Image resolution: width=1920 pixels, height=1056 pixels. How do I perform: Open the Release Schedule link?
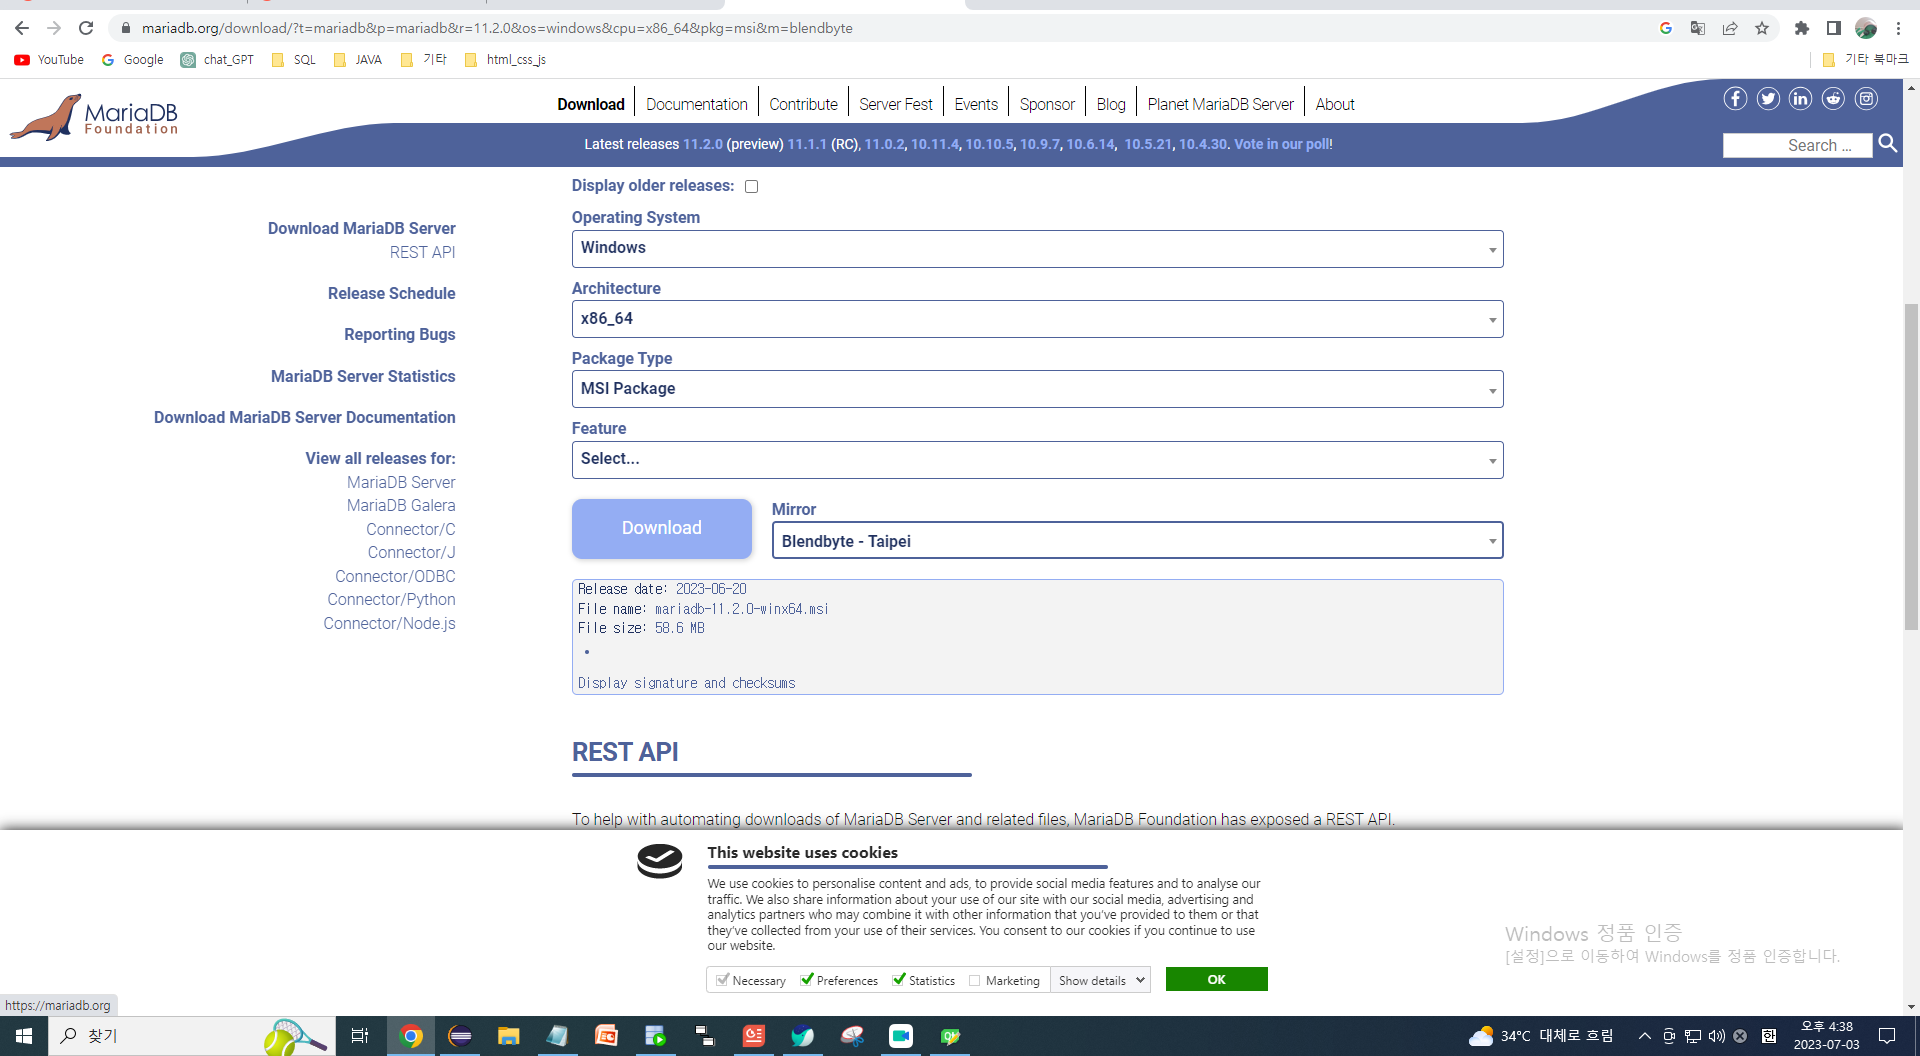(392, 293)
